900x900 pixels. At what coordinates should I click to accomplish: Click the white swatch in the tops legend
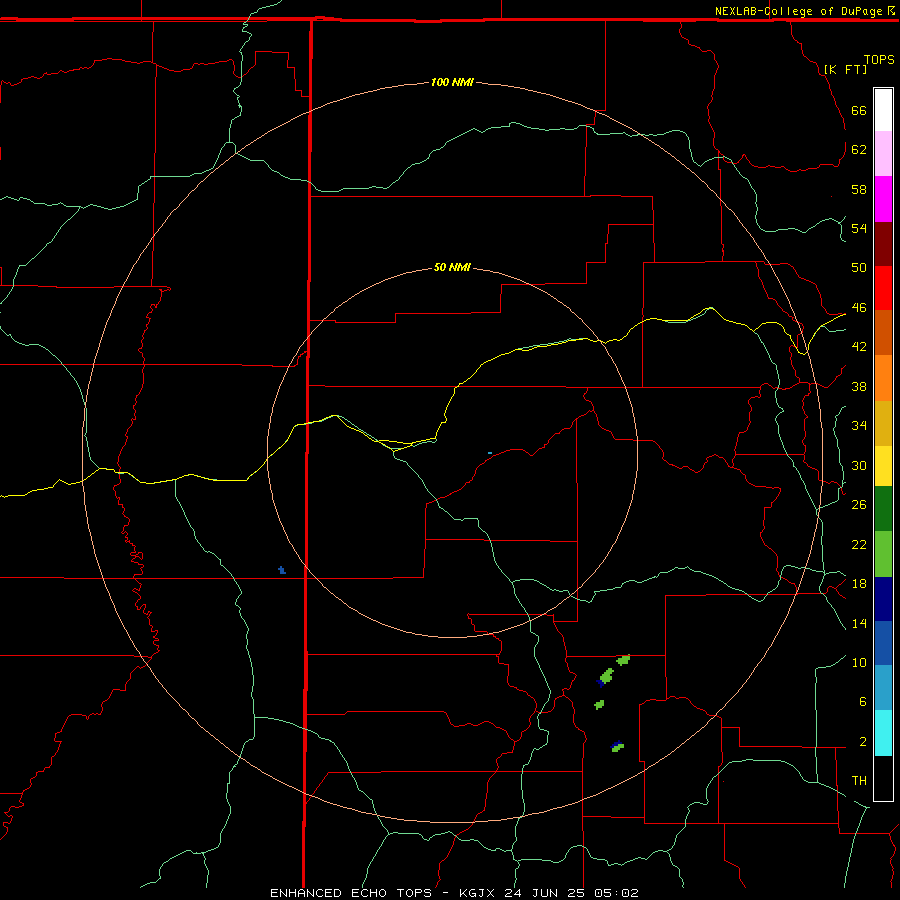click(883, 110)
